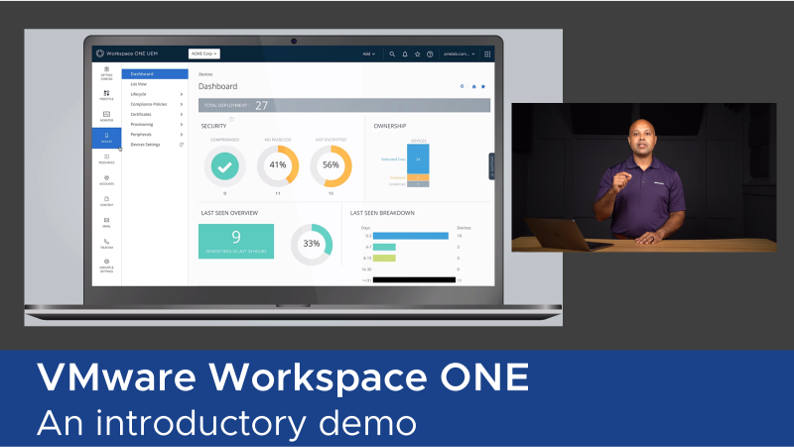
Task: Click the LAST SEEN BREAKDOWN heading
Action: tap(382, 213)
